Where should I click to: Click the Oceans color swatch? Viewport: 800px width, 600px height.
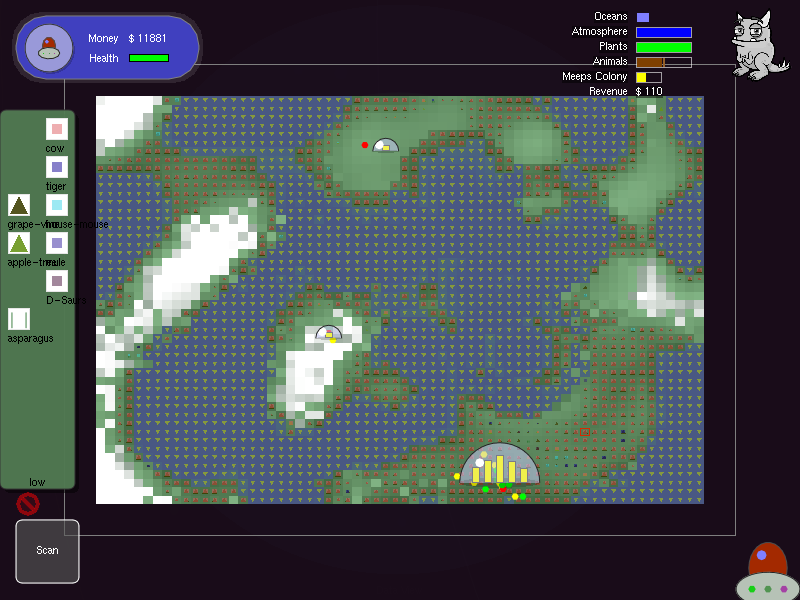pyautogui.click(x=643, y=17)
